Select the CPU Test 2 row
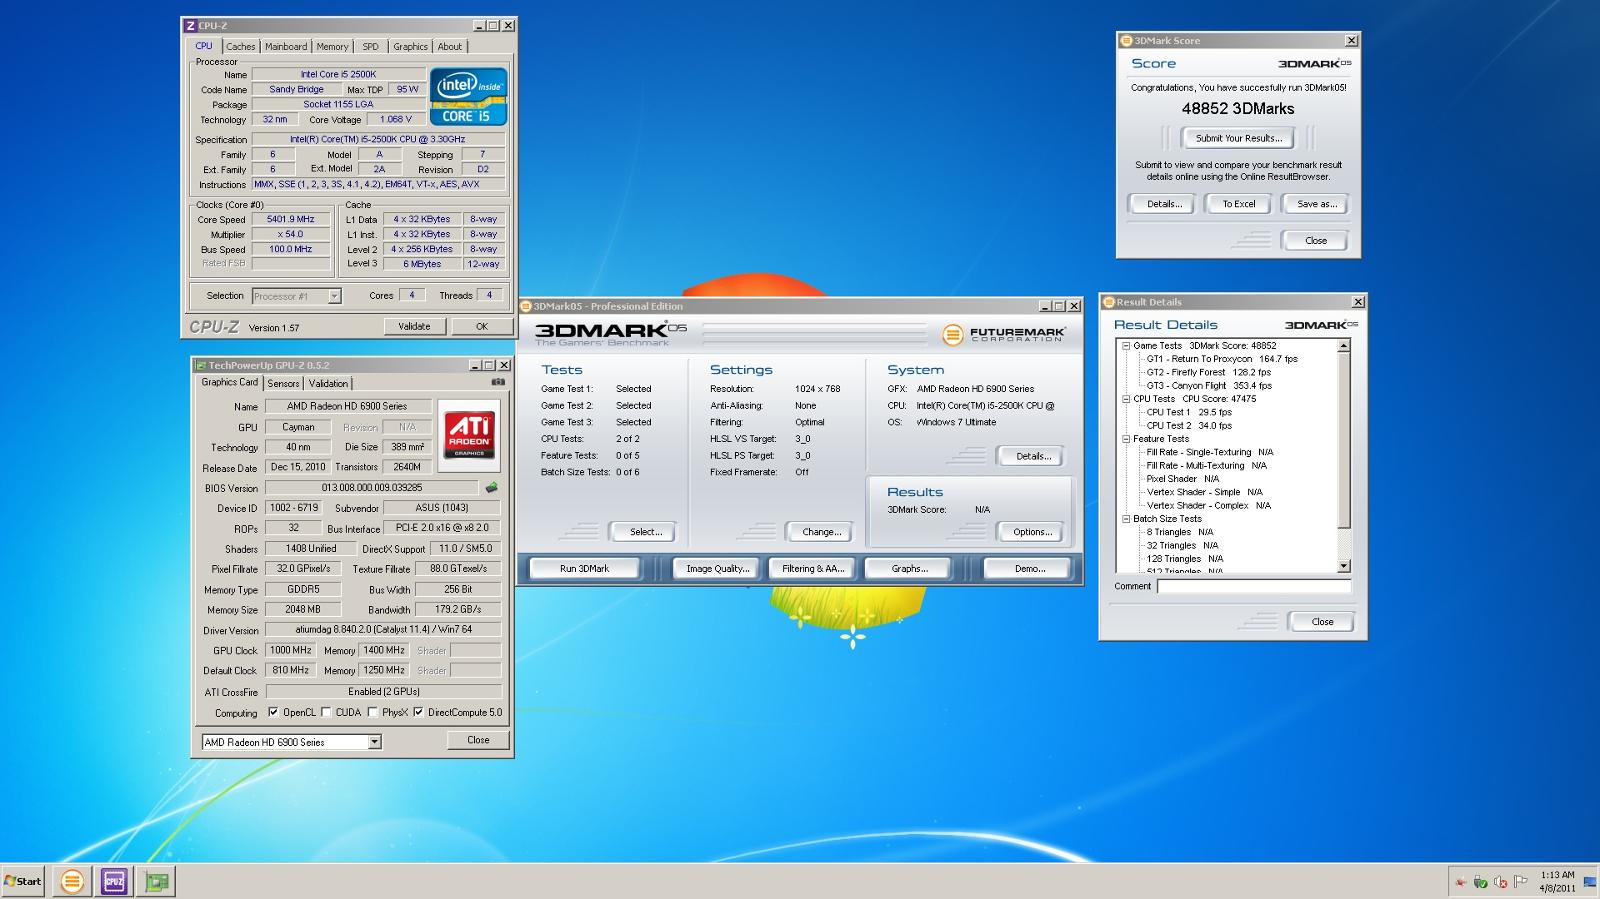Viewport: 1600px width, 899px height. (x=1189, y=426)
